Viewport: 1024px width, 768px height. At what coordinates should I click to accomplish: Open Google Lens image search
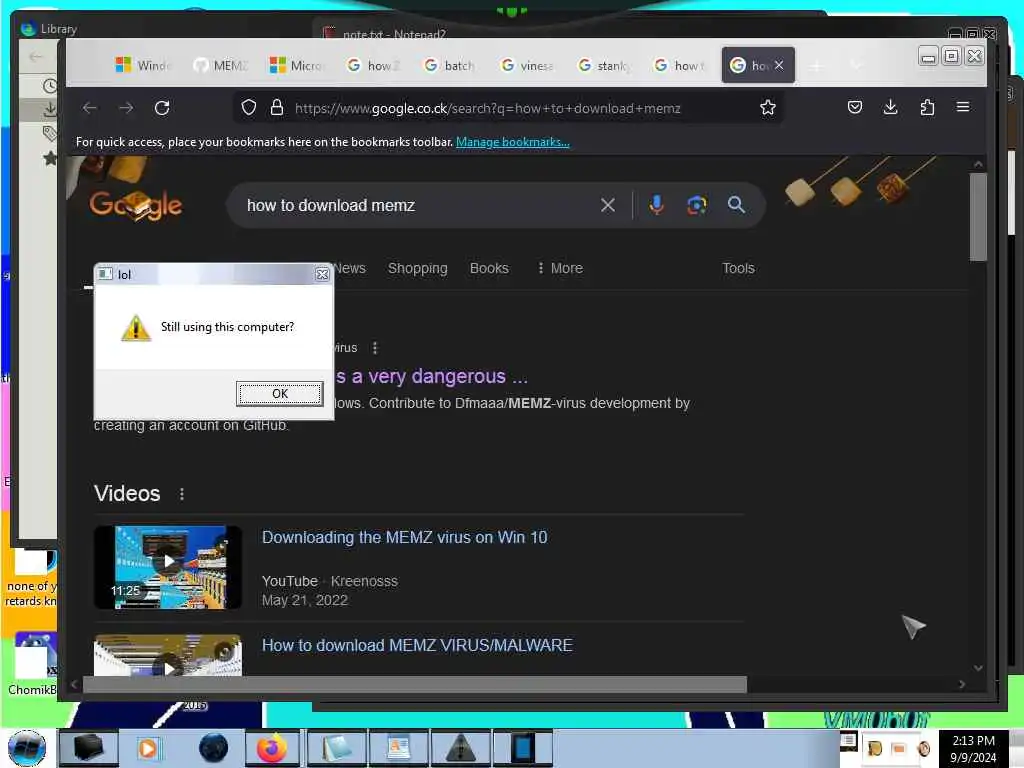(696, 205)
